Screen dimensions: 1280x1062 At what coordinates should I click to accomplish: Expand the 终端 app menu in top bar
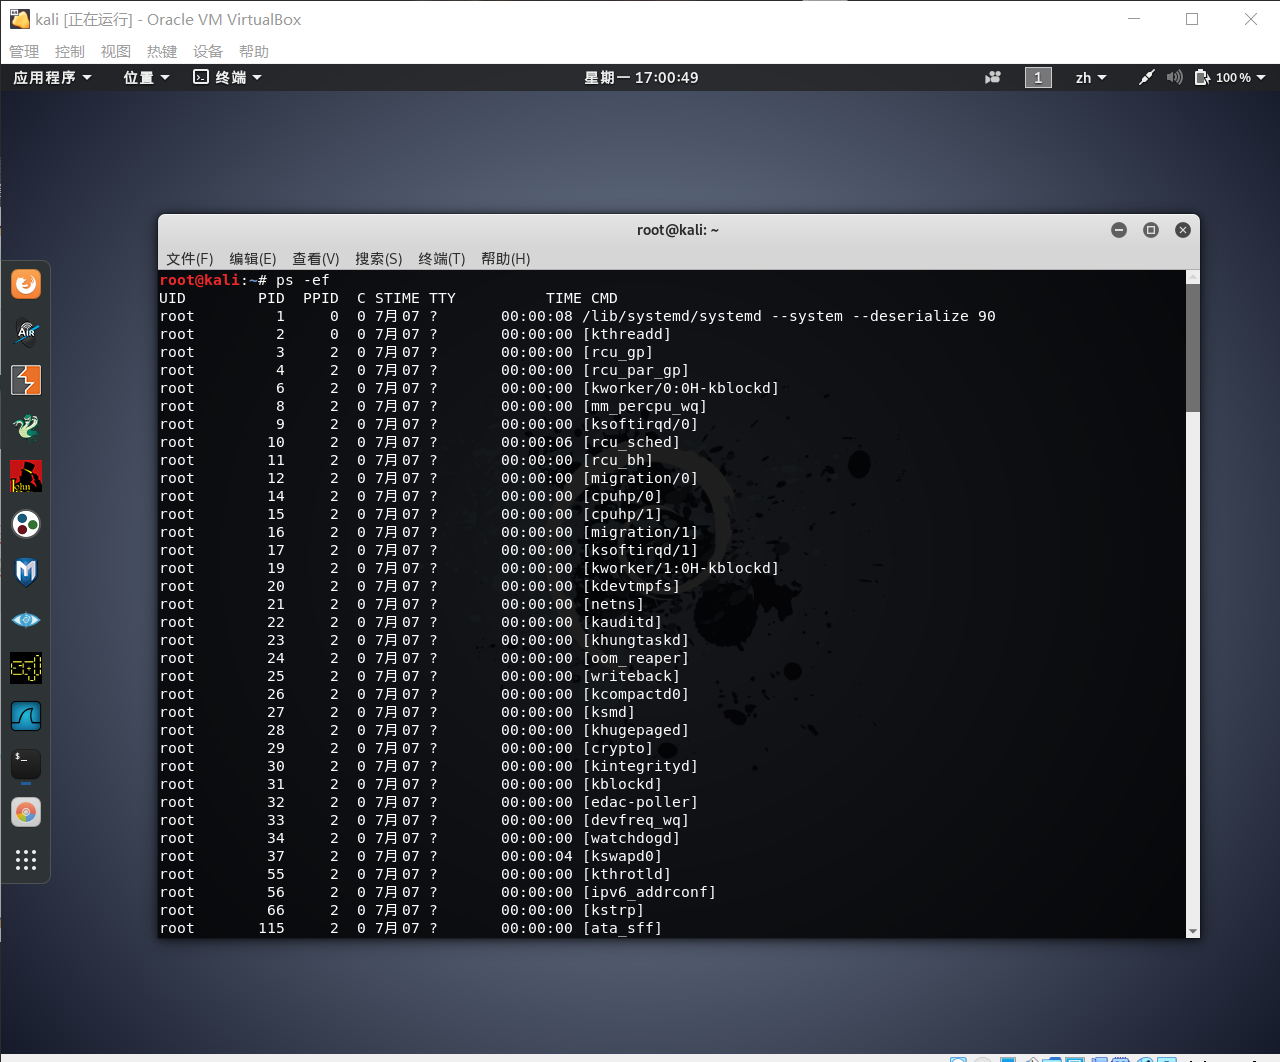227,77
